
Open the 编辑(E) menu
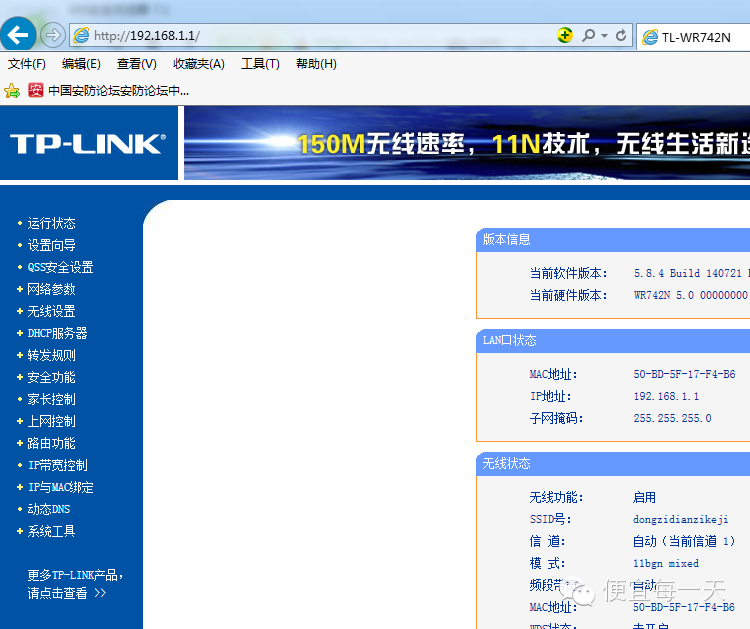(x=81, y=64)
